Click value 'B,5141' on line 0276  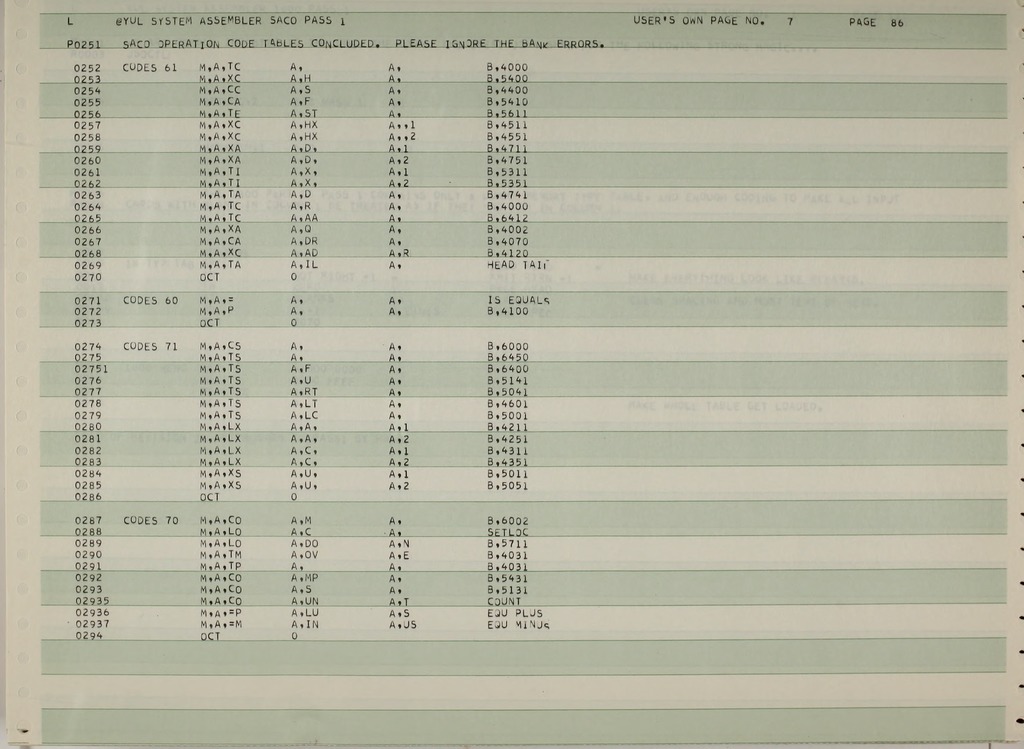click(507, 381)
